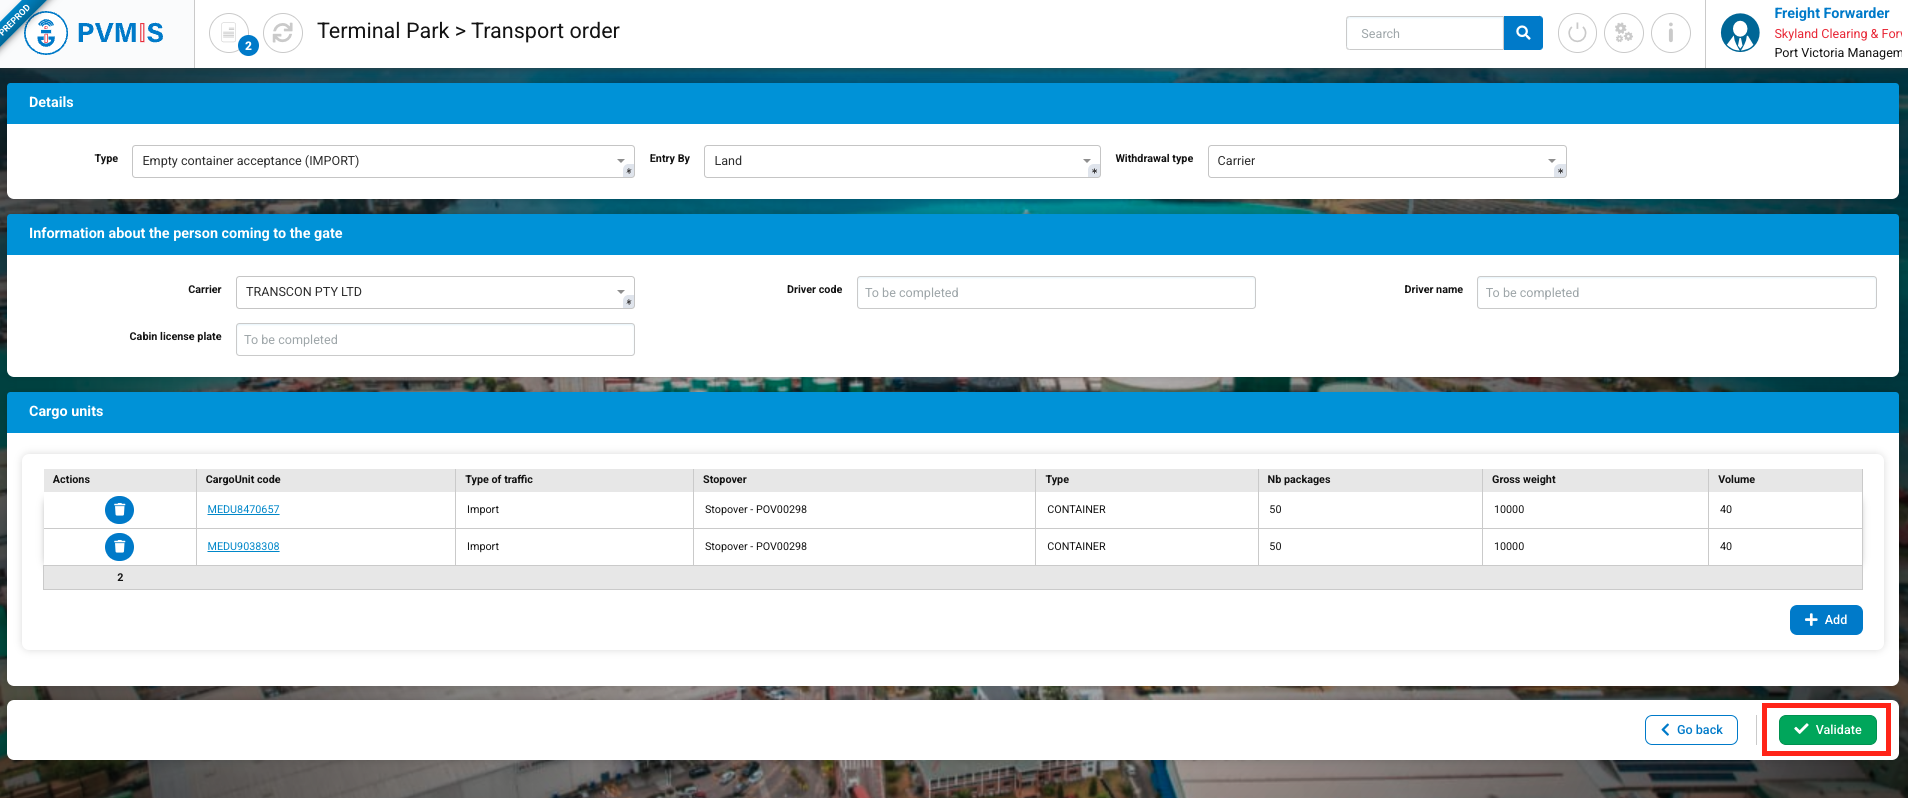Click the Go back button
Viewport: 1908px width, 798px height.
[1691, 730]
